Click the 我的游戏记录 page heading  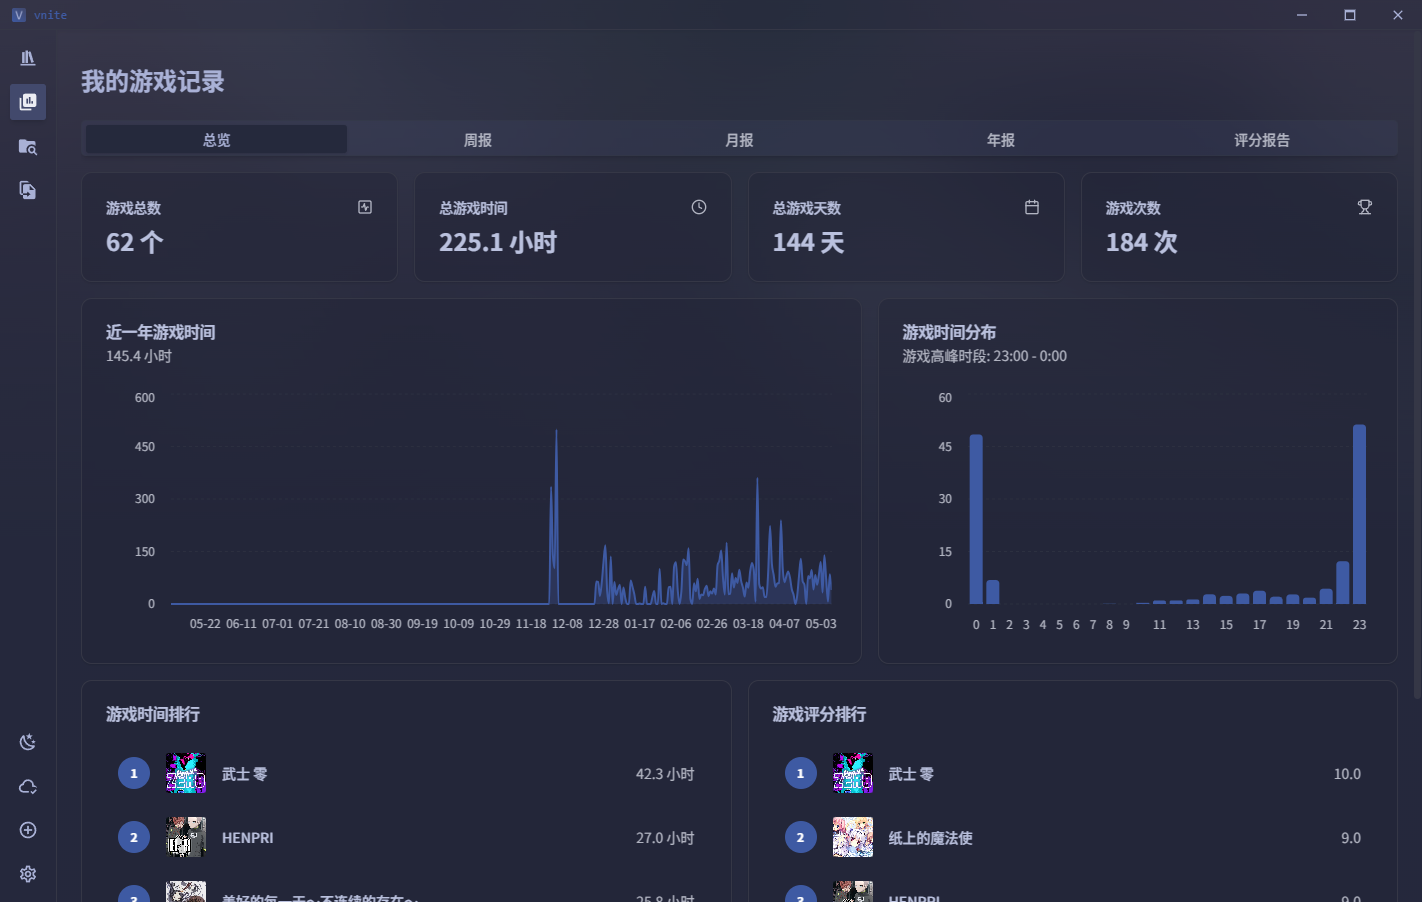pyautogui.click(x=153, y=82)
